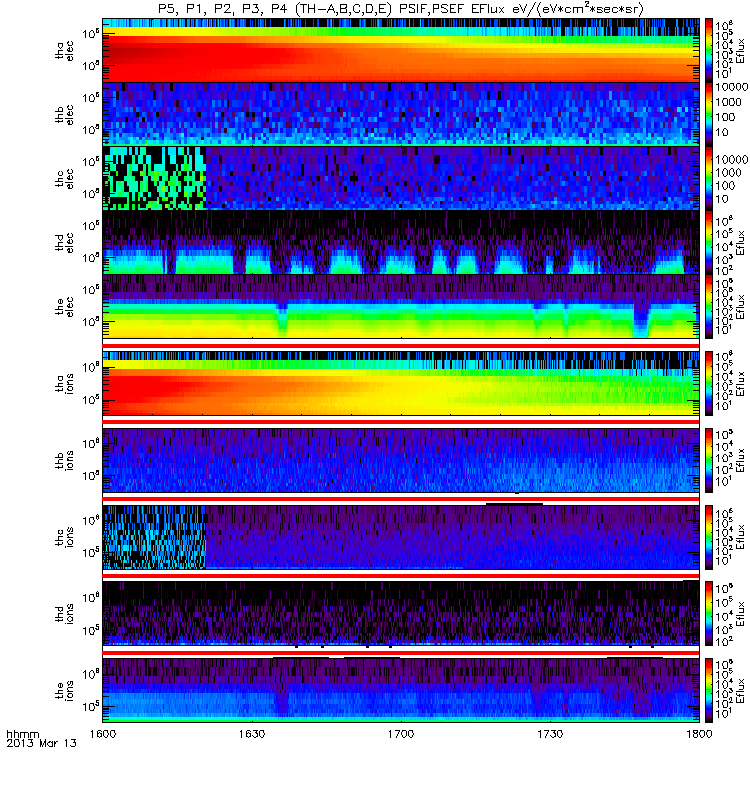Select the tha elec spectrogram panel
Screen dimensions: 750x800
(401, 50)
